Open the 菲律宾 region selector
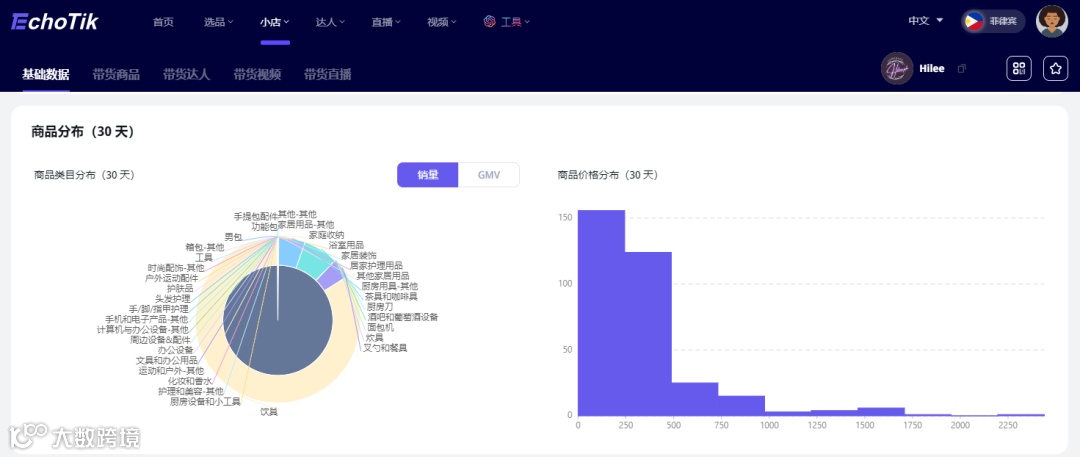The height and width of the screenshot is (457, 1080). tap(993, 21)
